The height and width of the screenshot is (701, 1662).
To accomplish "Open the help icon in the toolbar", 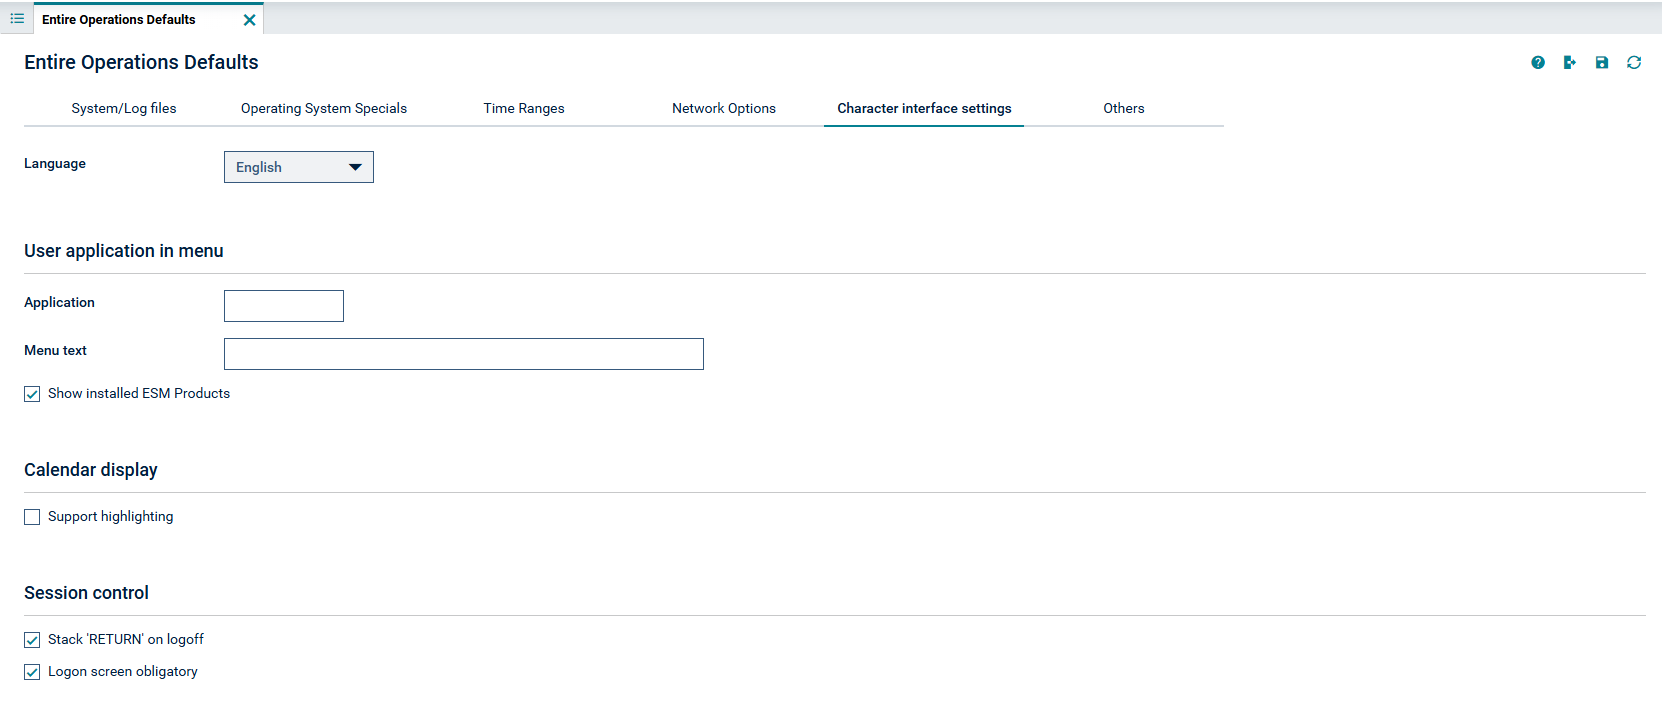I will click(1538, 63).
